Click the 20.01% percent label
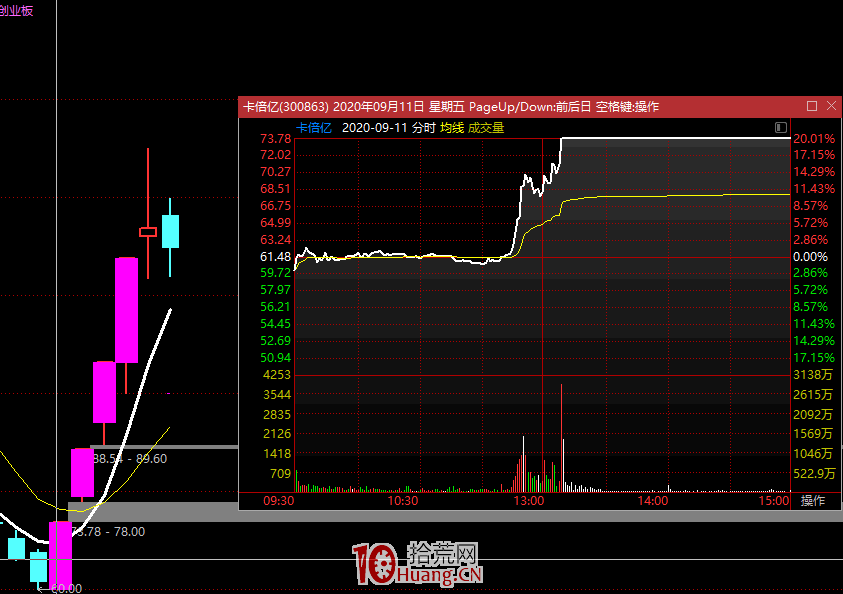Image resolution: width=843 pixels, height=594 pixels. coord(814,139)
